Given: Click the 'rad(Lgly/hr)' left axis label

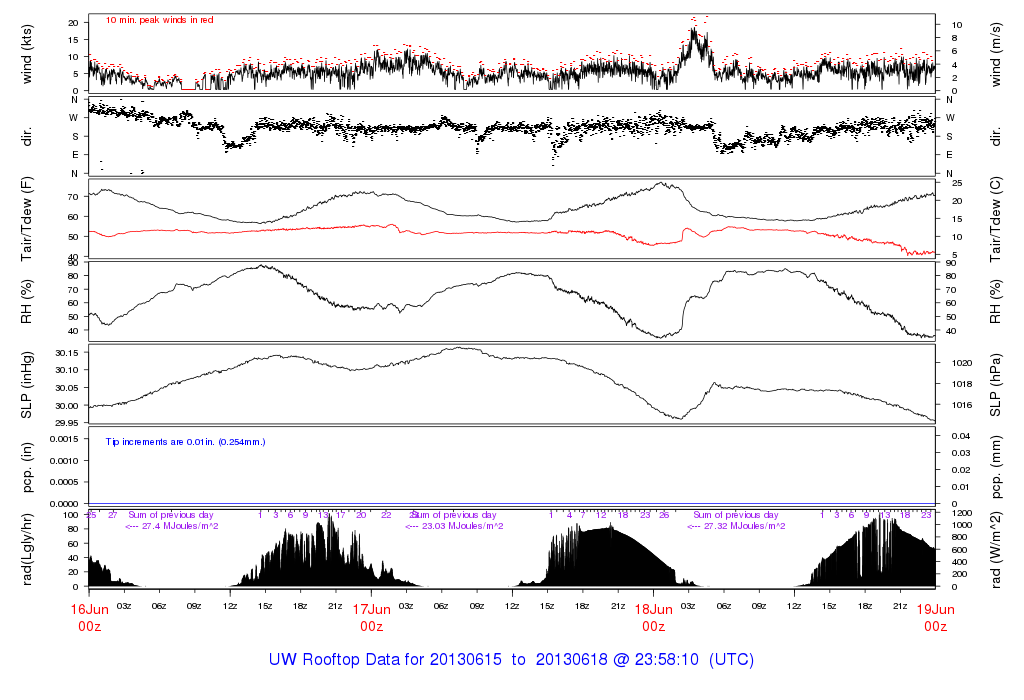Looking at the screenshot, I should click(28, 548).
